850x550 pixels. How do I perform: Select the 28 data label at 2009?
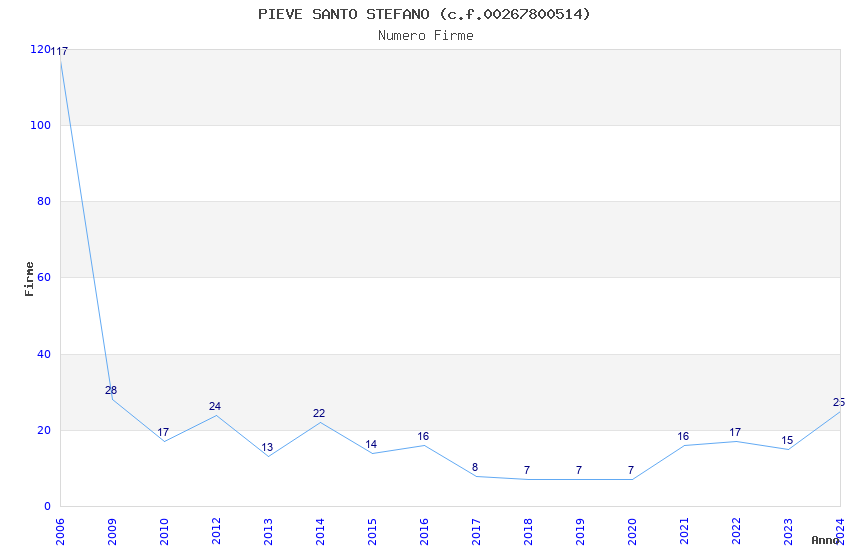[111, 390]
